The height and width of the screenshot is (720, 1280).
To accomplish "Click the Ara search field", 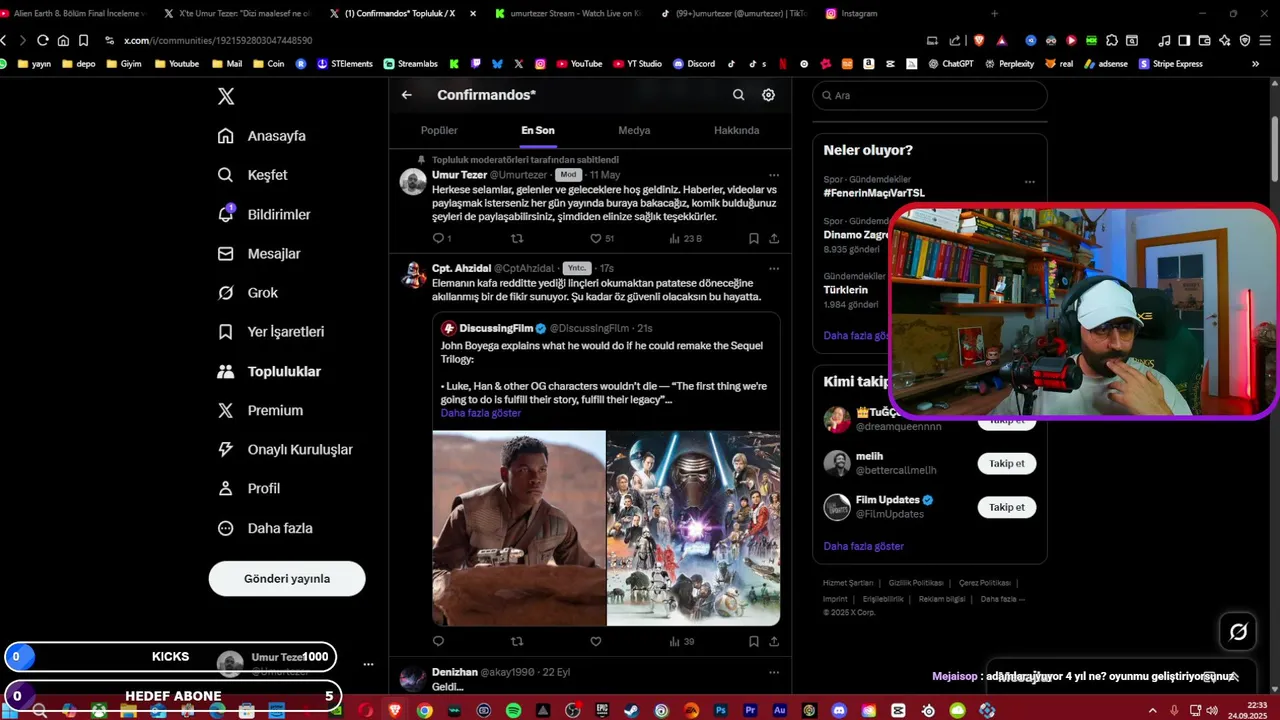I will 930,96.
